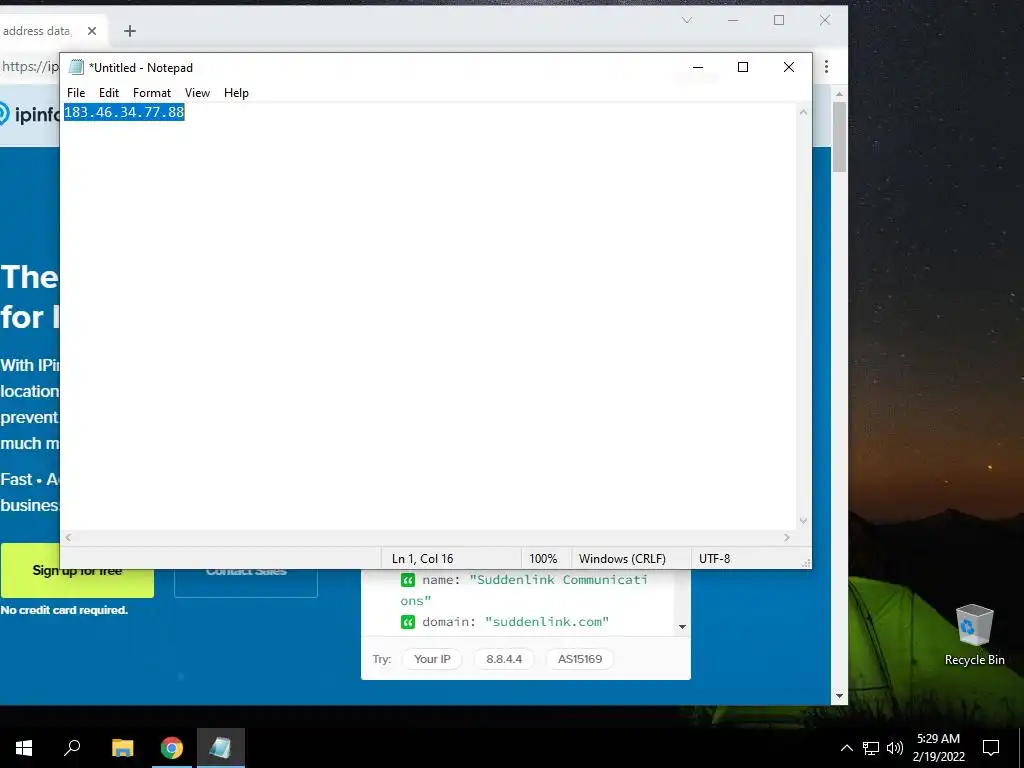
Task: Open the Edit menu in Notepad
Action: pyautogui.click(x=108, y=93)
